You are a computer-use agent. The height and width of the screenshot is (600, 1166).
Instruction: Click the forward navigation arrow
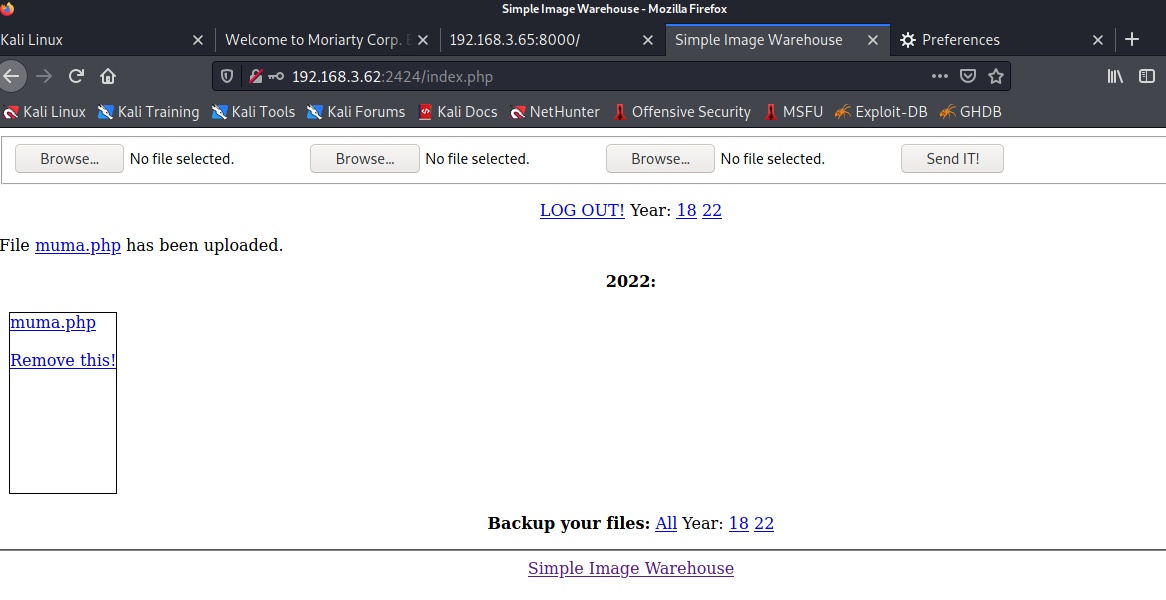44,76
